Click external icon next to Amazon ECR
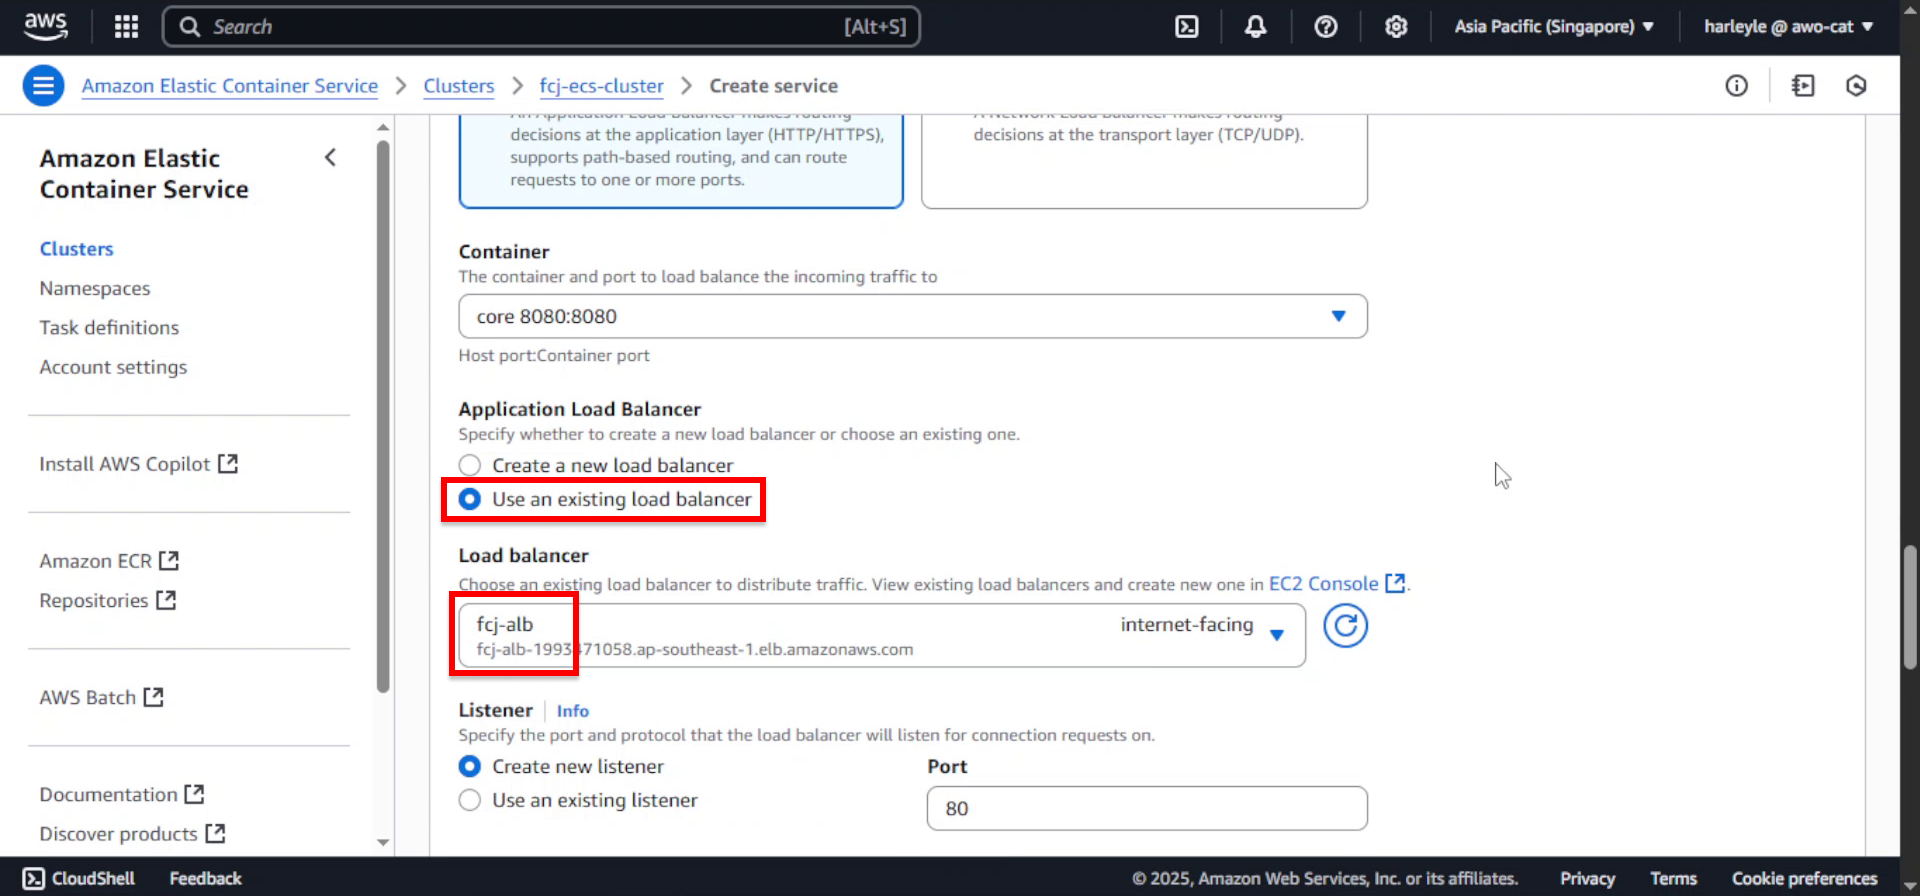Viewport: 1920px width, 896px height. coord(169,561)
